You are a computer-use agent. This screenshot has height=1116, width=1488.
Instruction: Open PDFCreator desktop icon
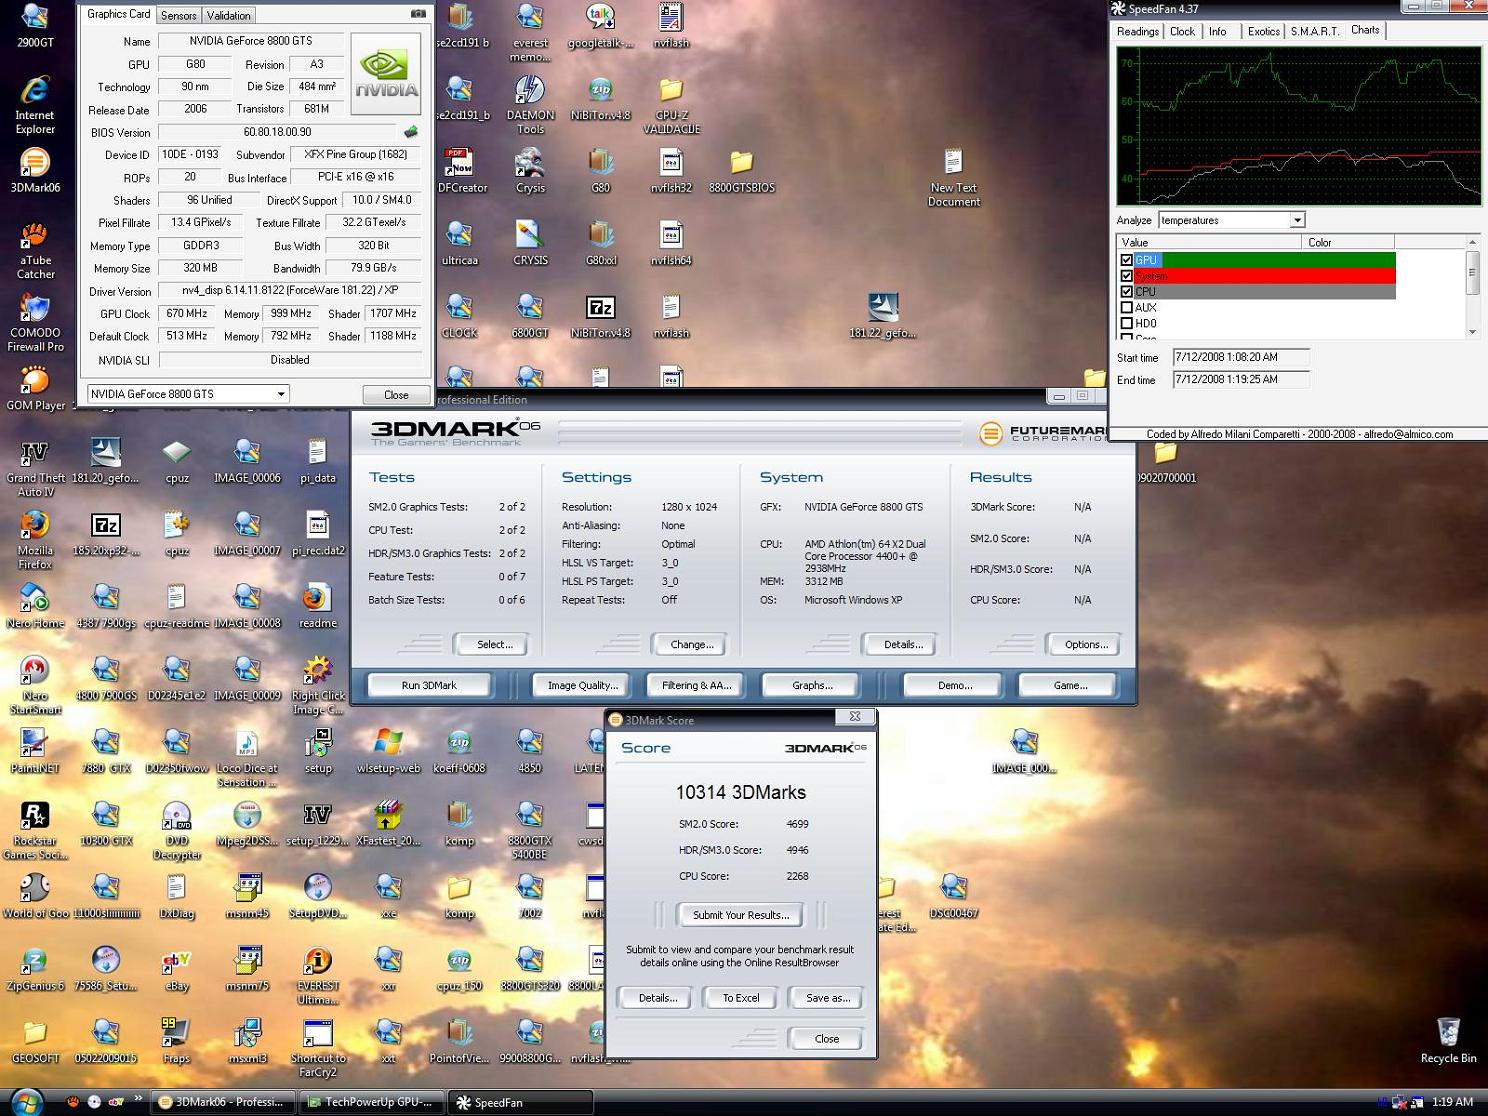pos(460,170)
